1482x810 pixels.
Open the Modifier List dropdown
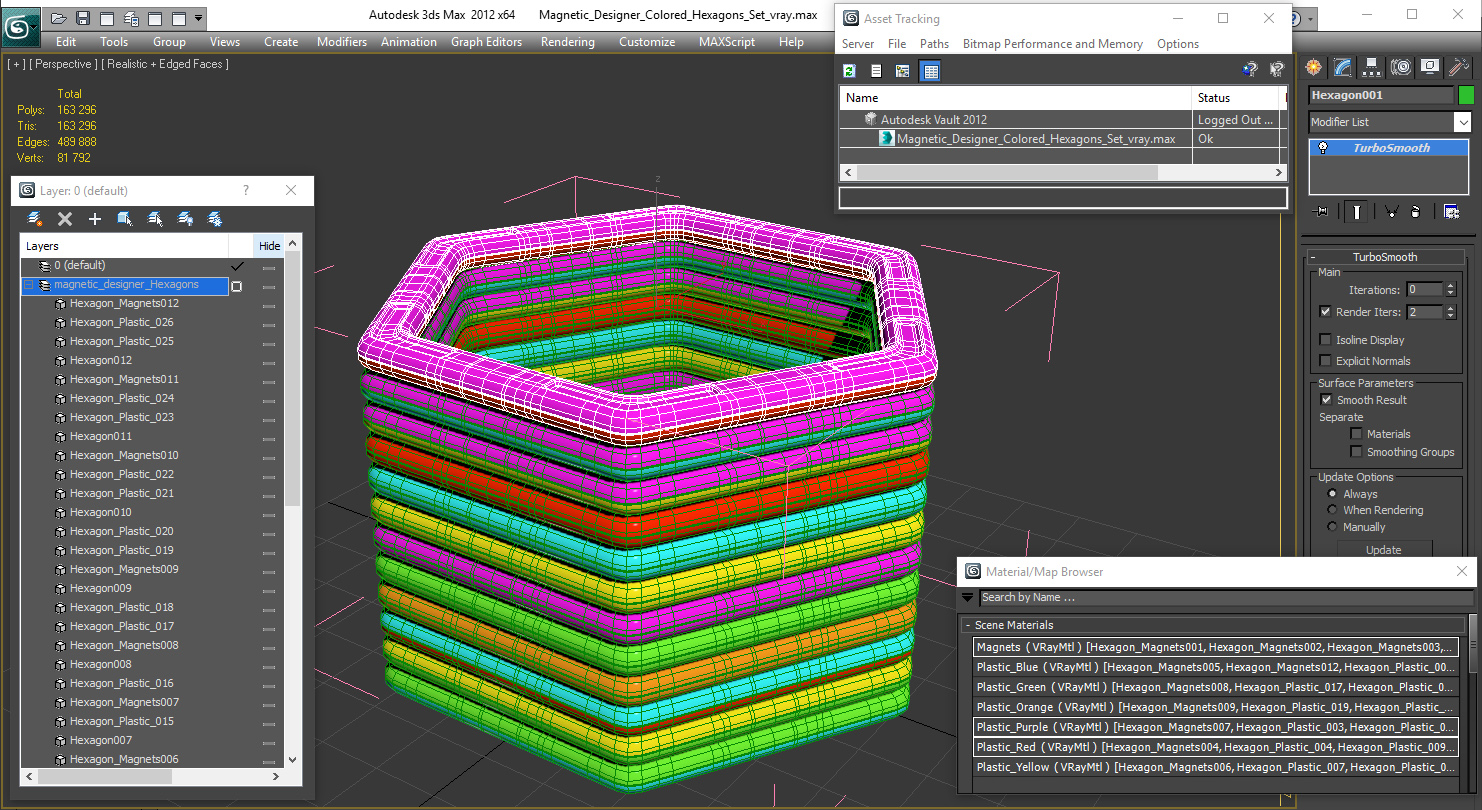[x=1462, y=122]
